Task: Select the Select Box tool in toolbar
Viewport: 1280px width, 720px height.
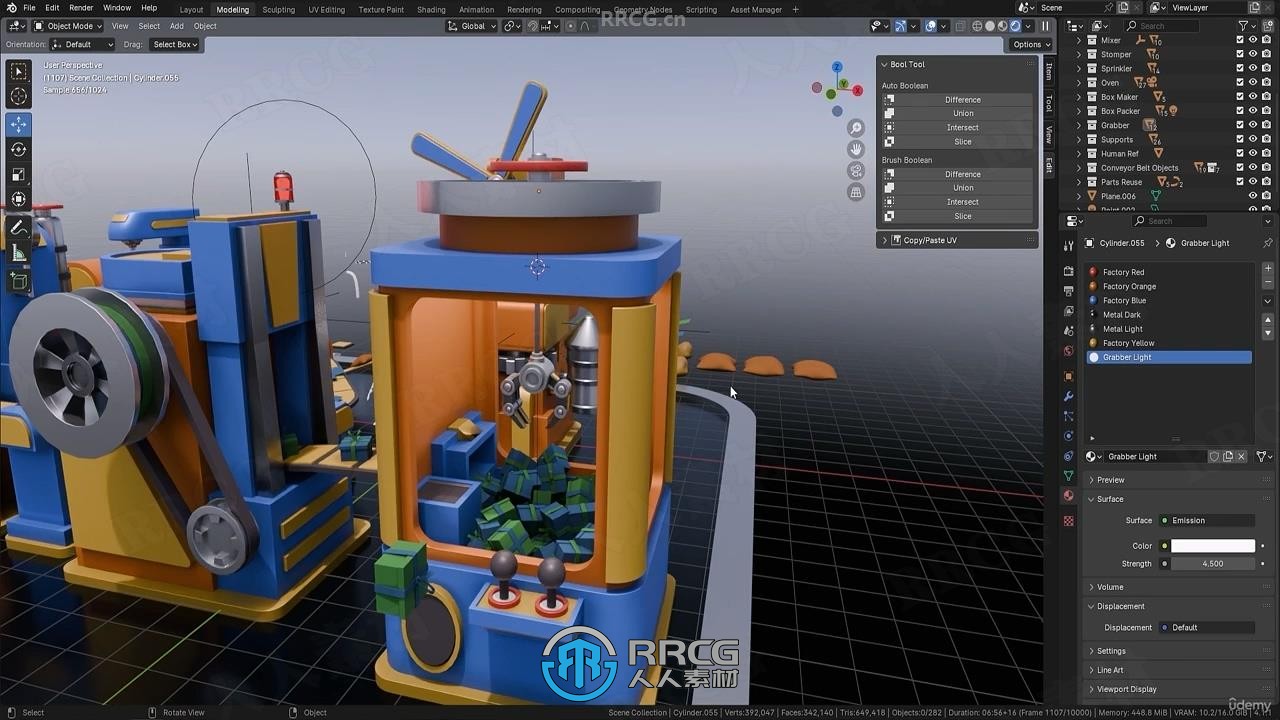Action: [x=19, y=72]
